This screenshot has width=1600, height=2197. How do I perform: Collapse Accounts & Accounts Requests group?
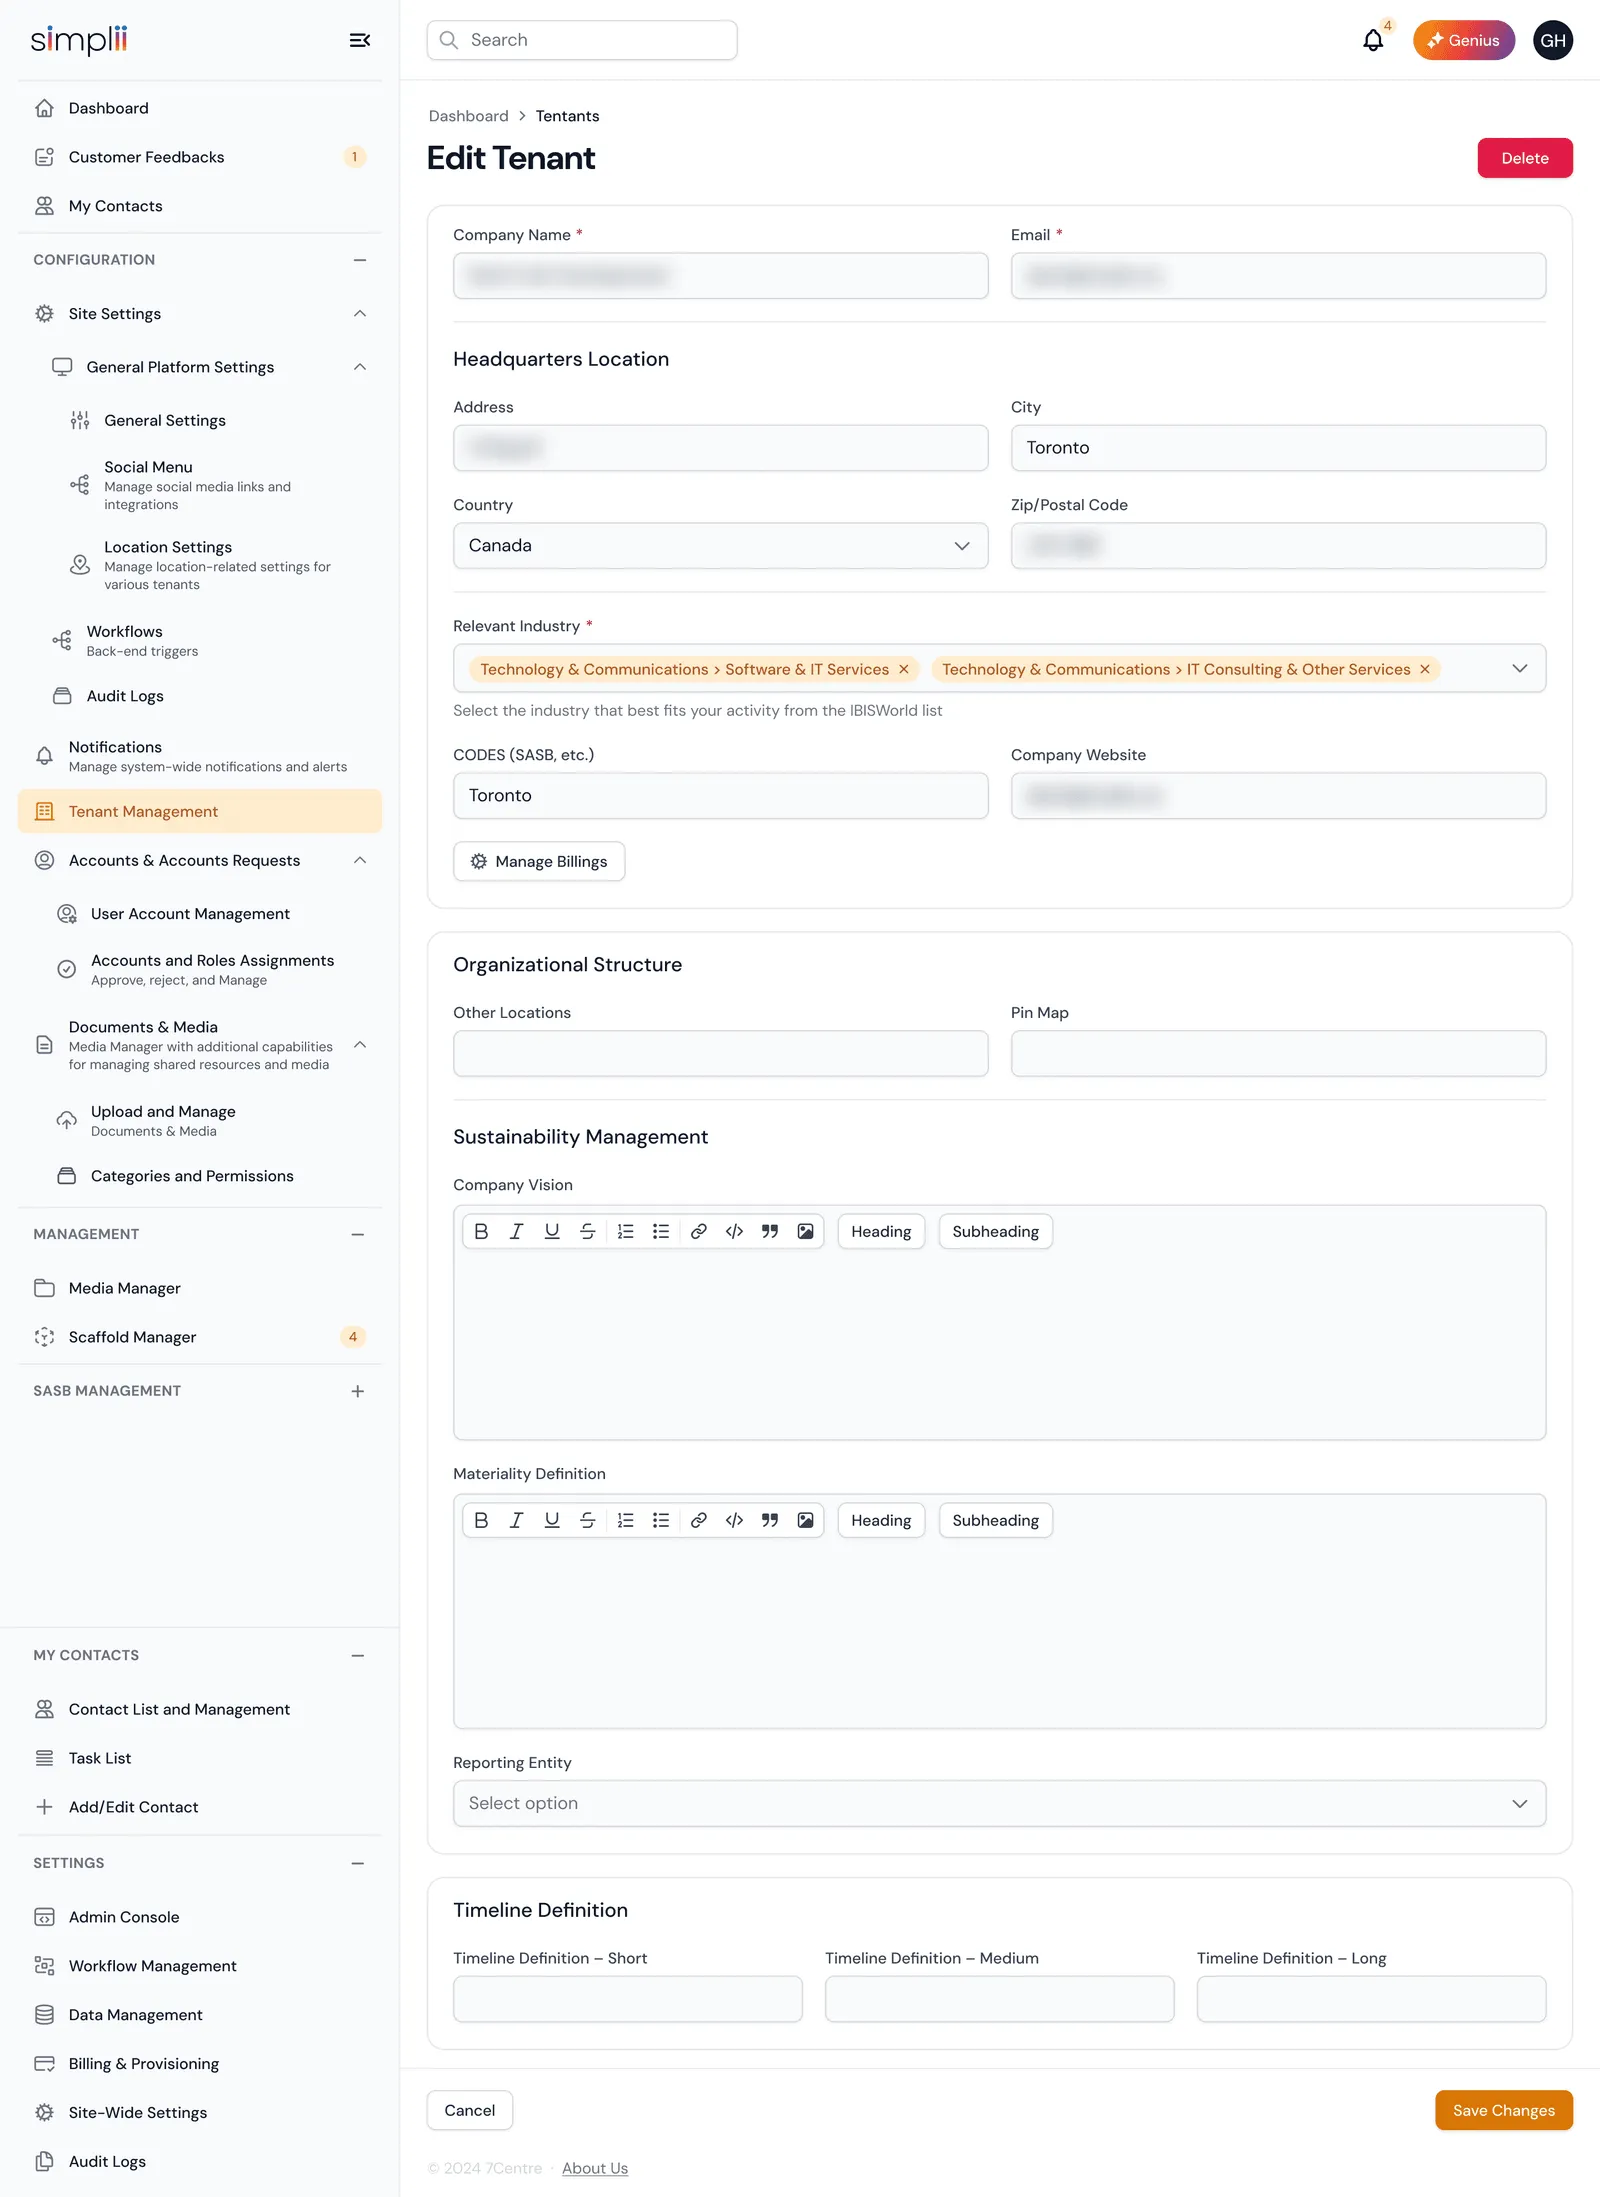click(360, 860)
